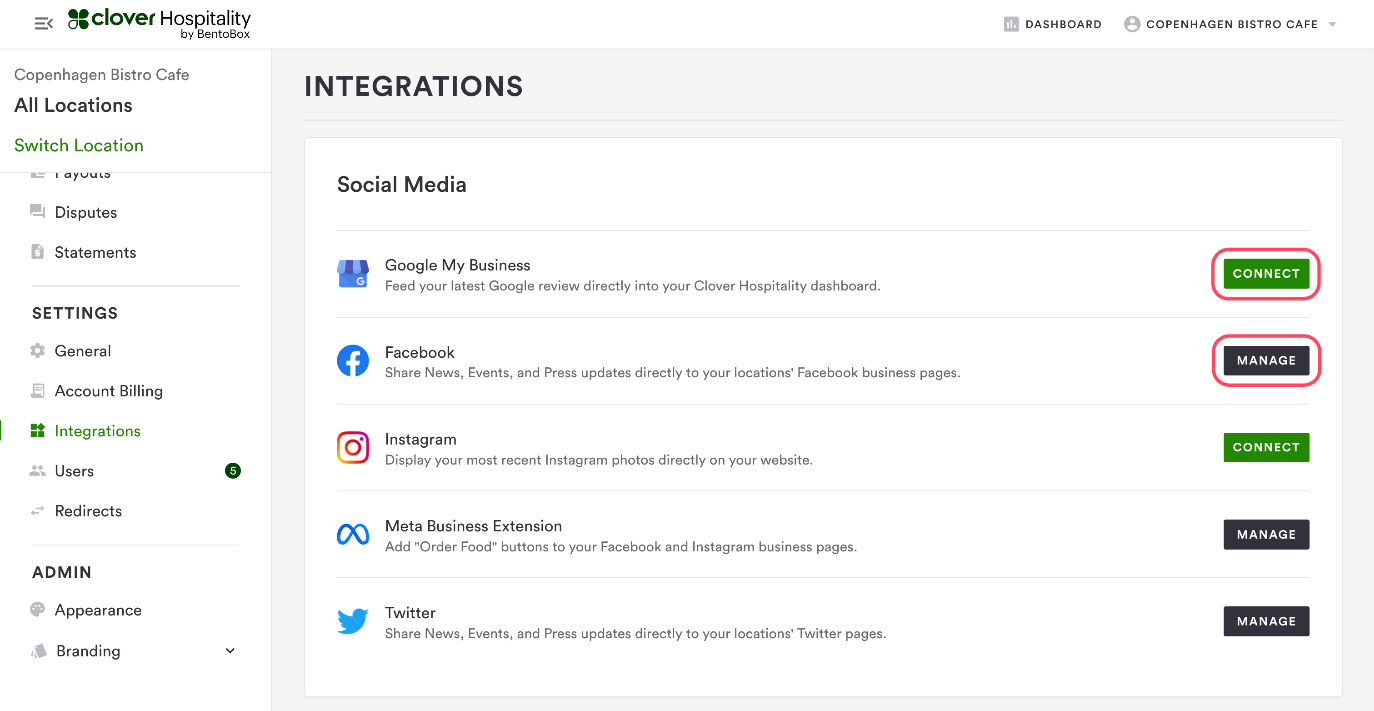Manage the Twitter integration
This screenshot has height=711, width=1374.
[x=1266, y=622]
